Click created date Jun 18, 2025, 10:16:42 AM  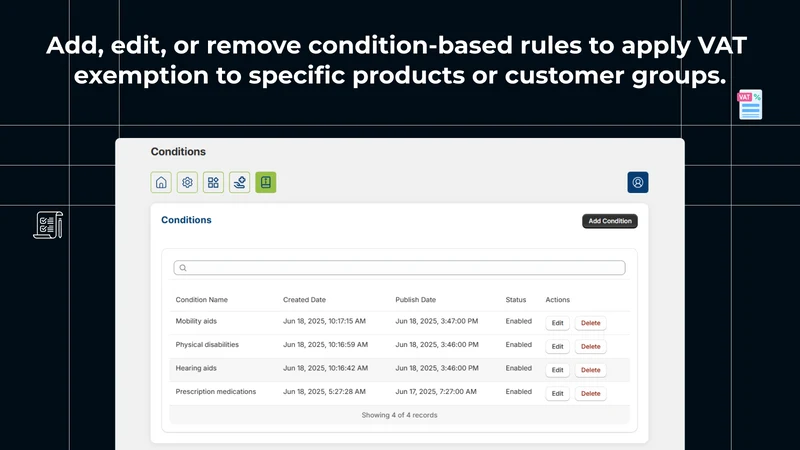pos(326,368)
